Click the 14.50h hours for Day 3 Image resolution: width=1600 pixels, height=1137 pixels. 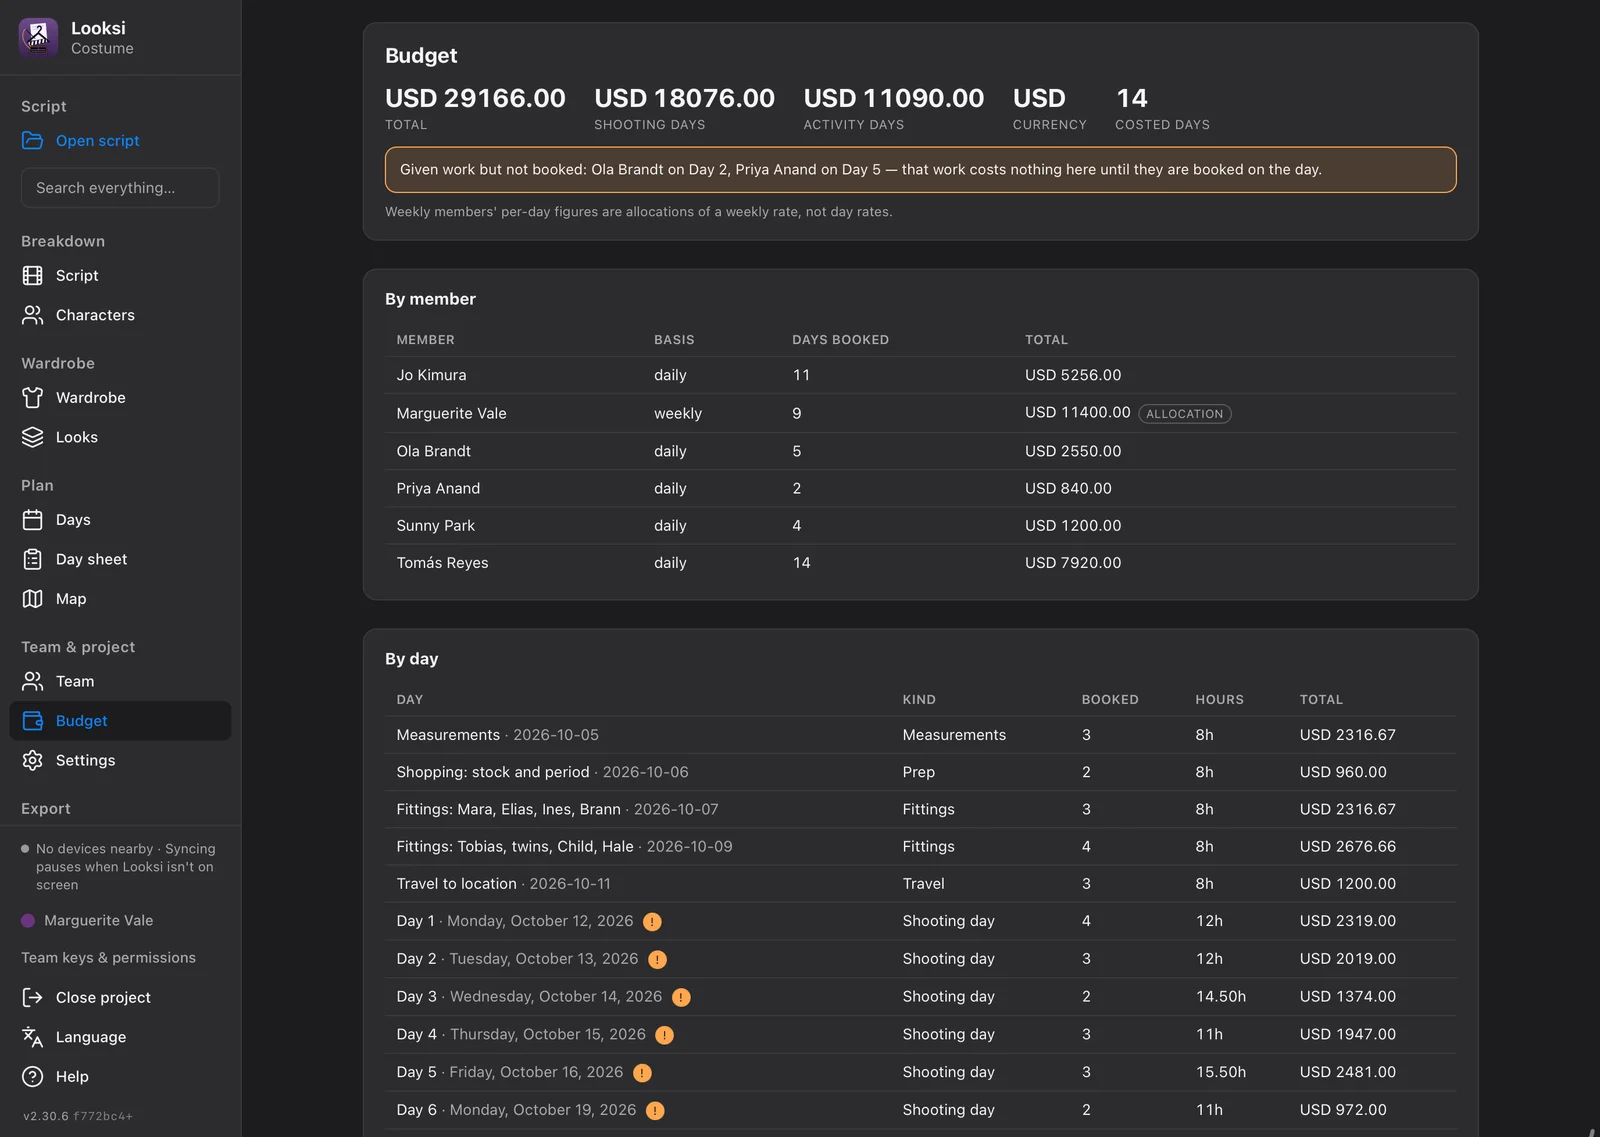[1221, 997]
